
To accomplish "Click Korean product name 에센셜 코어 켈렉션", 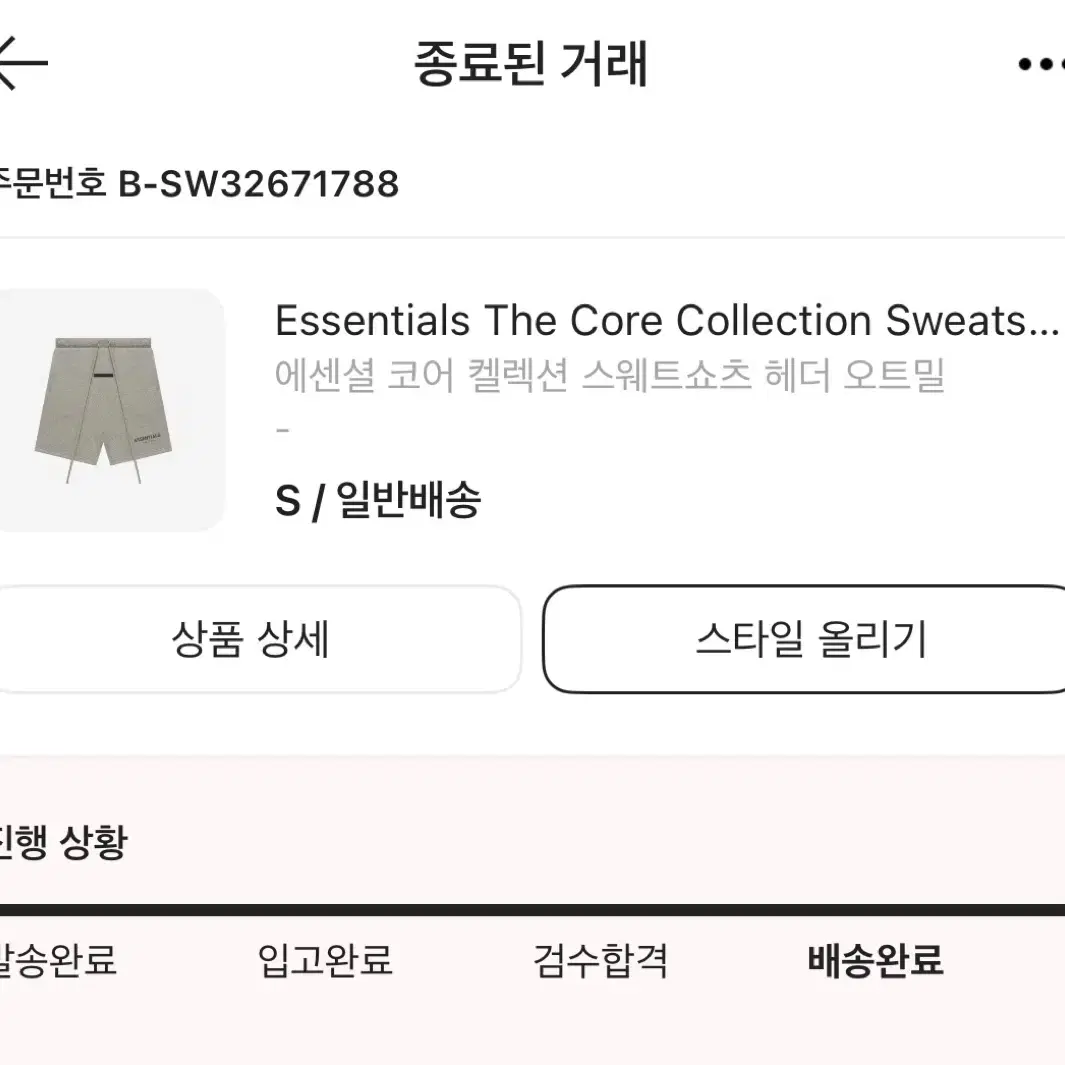I will coord(421,375).
